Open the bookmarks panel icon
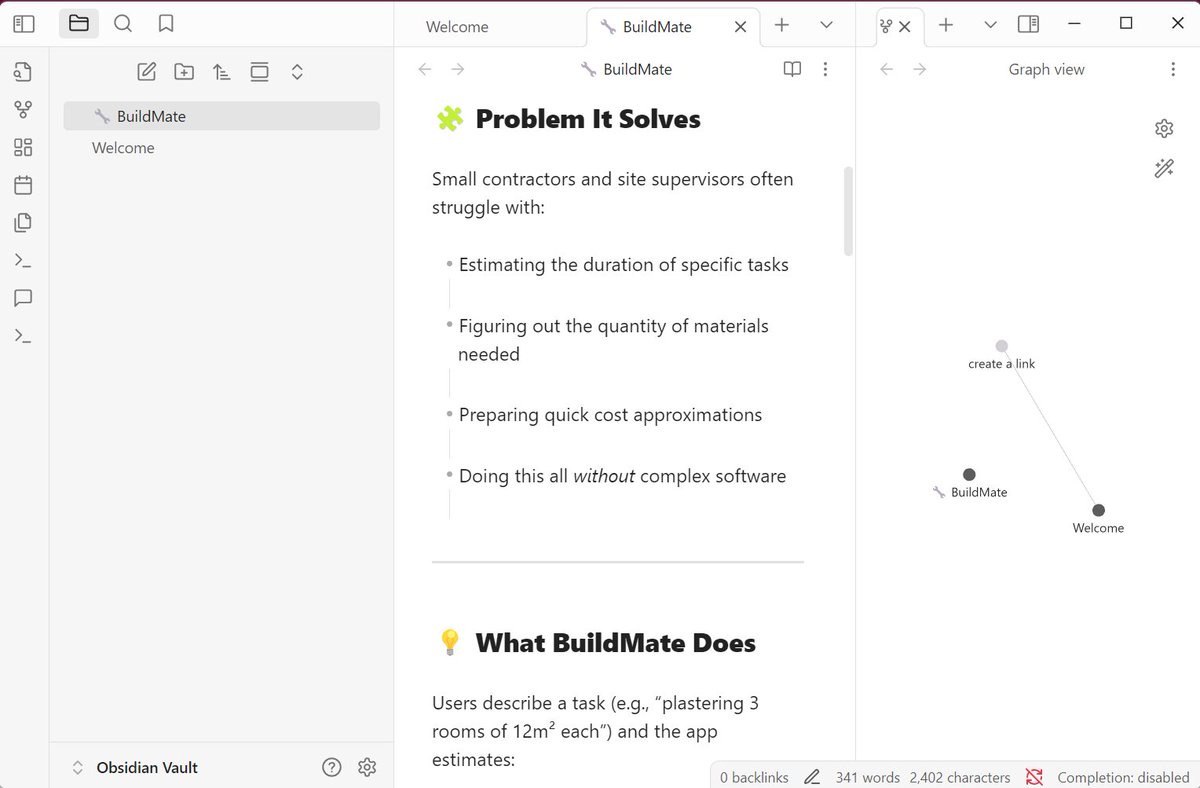The image size is (1200, 788). pos(166,23)
